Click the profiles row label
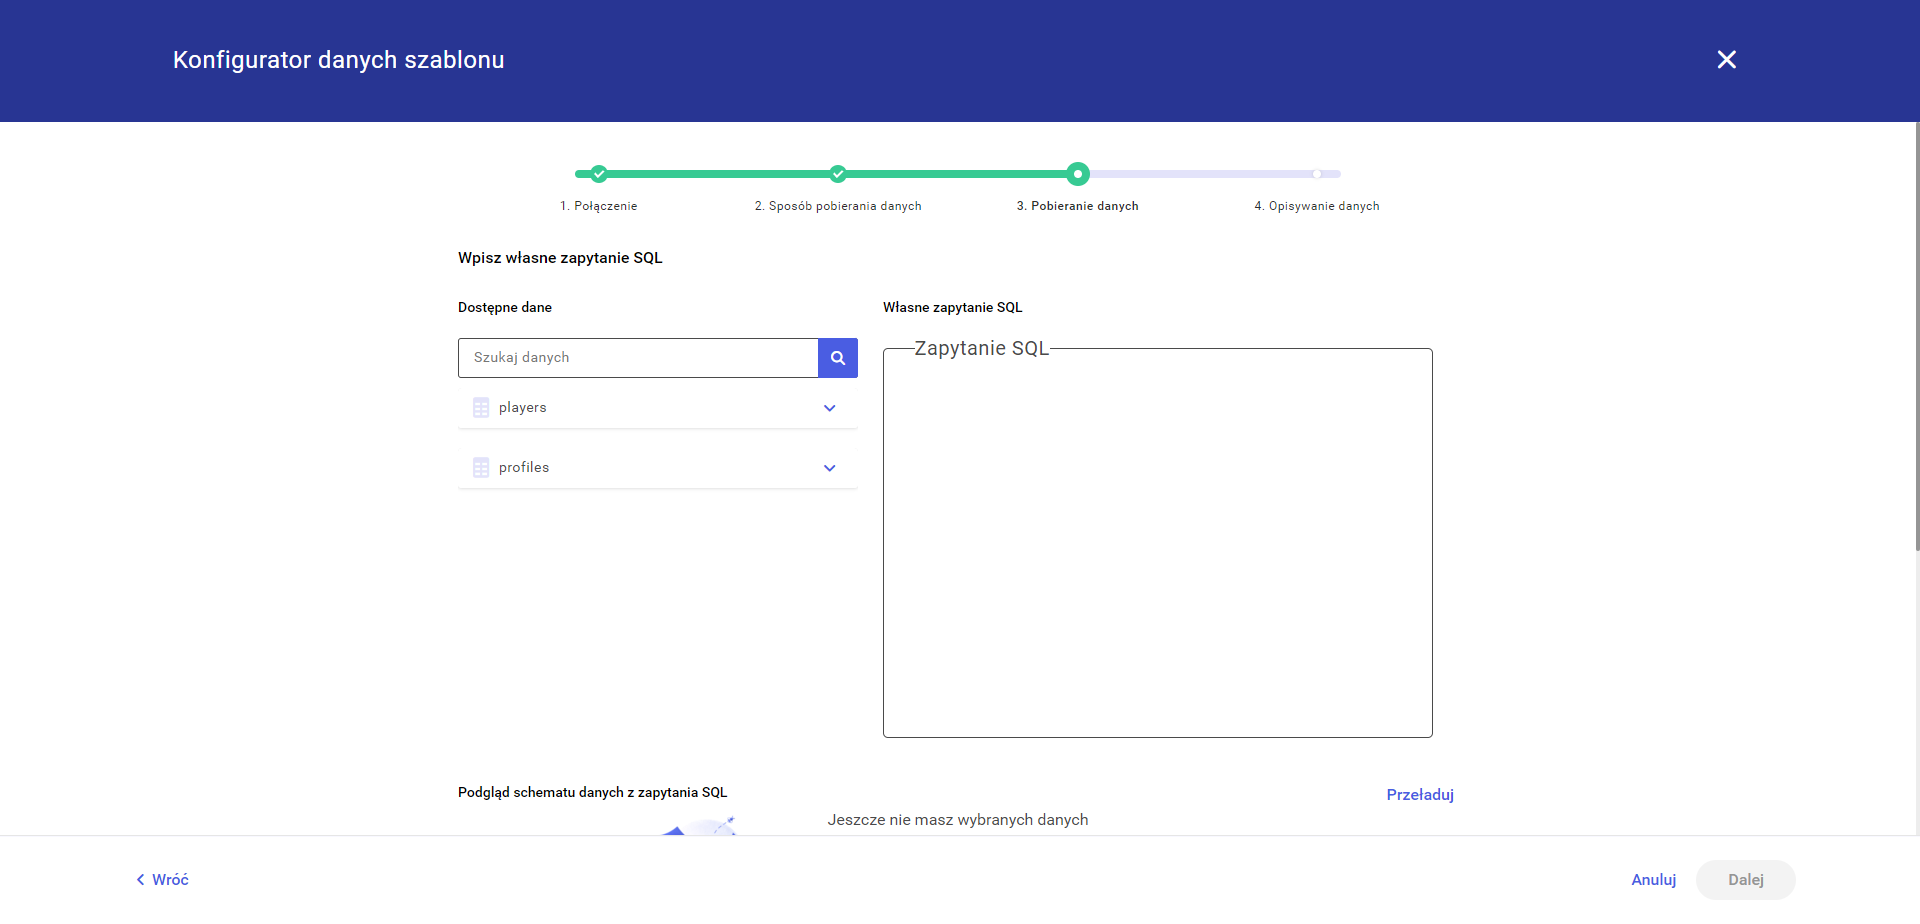The height and width of the screenshot is (924, 1920). (x=524, y=468)
